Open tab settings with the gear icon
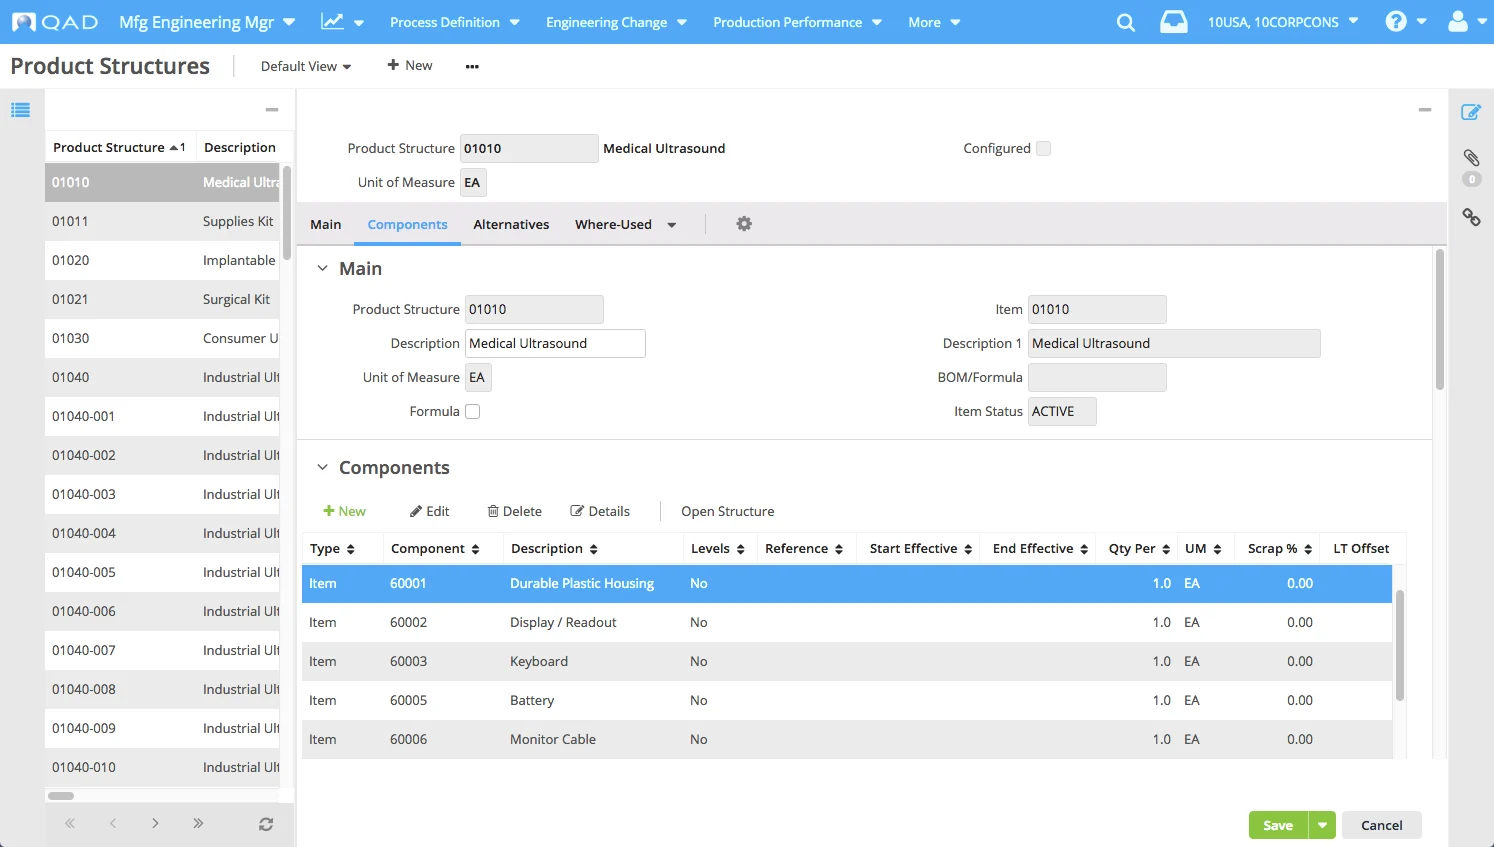1494x847 pixels. (744, 223)
